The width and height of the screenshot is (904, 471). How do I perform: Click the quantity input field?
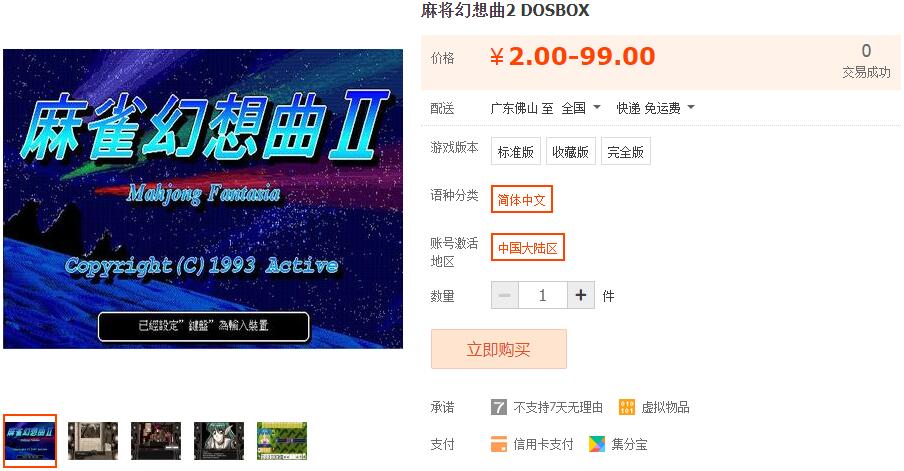tap(543, 296)
